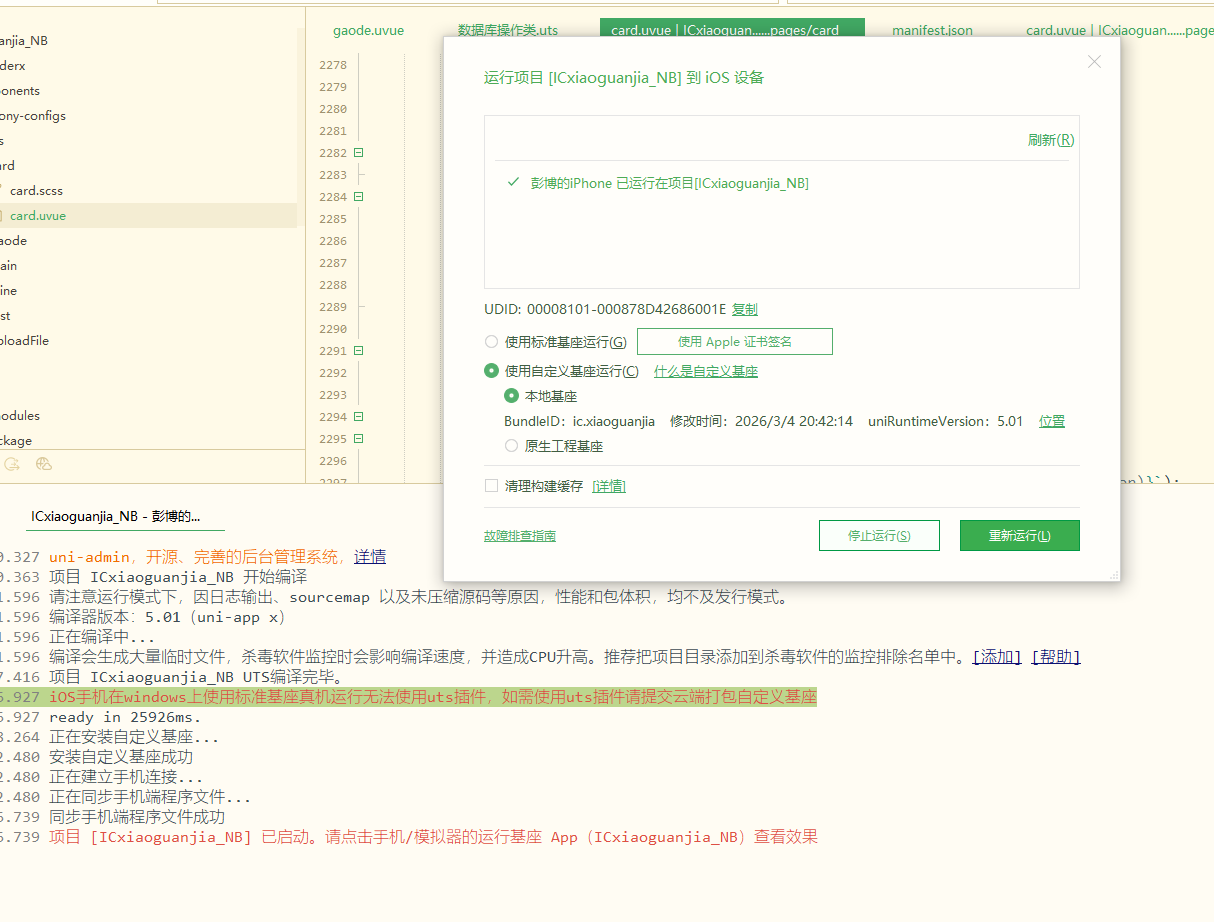Click the fold icon beside line 2294
The image size is (1214, 922).
tap(358, 417)
